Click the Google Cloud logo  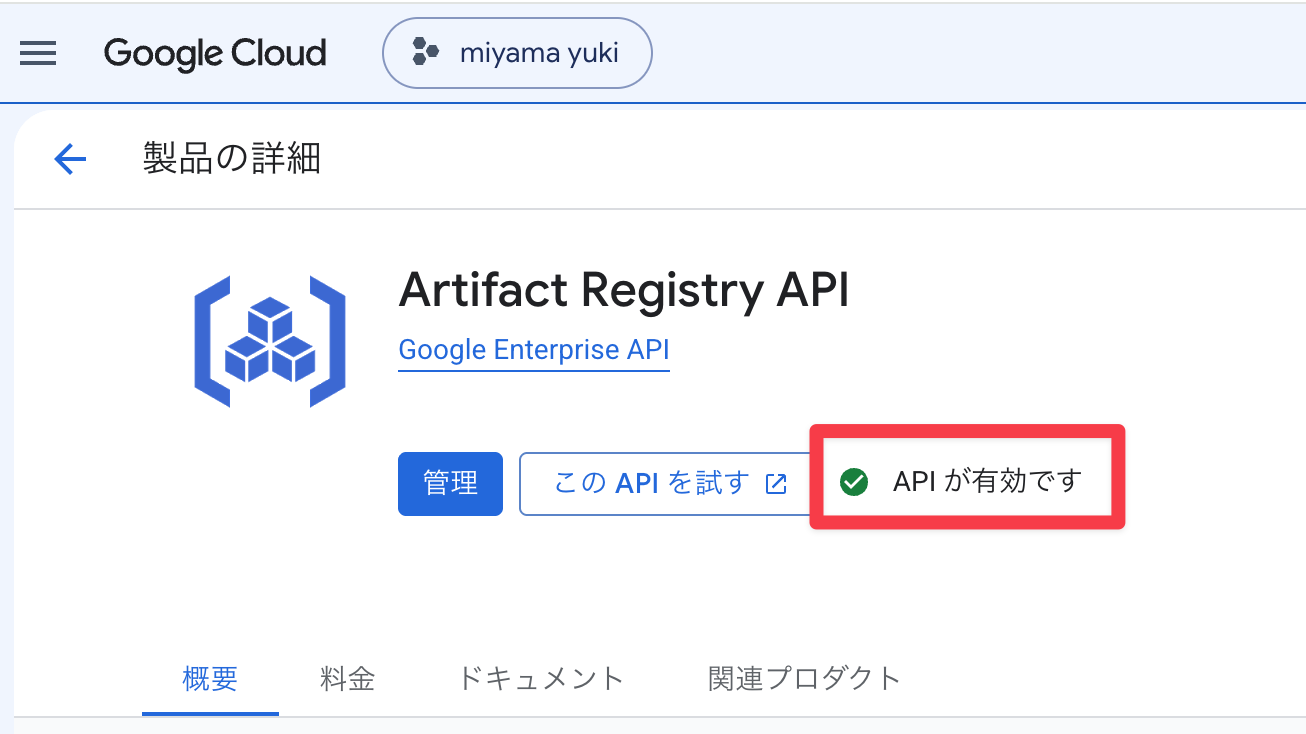coord(215,53)
